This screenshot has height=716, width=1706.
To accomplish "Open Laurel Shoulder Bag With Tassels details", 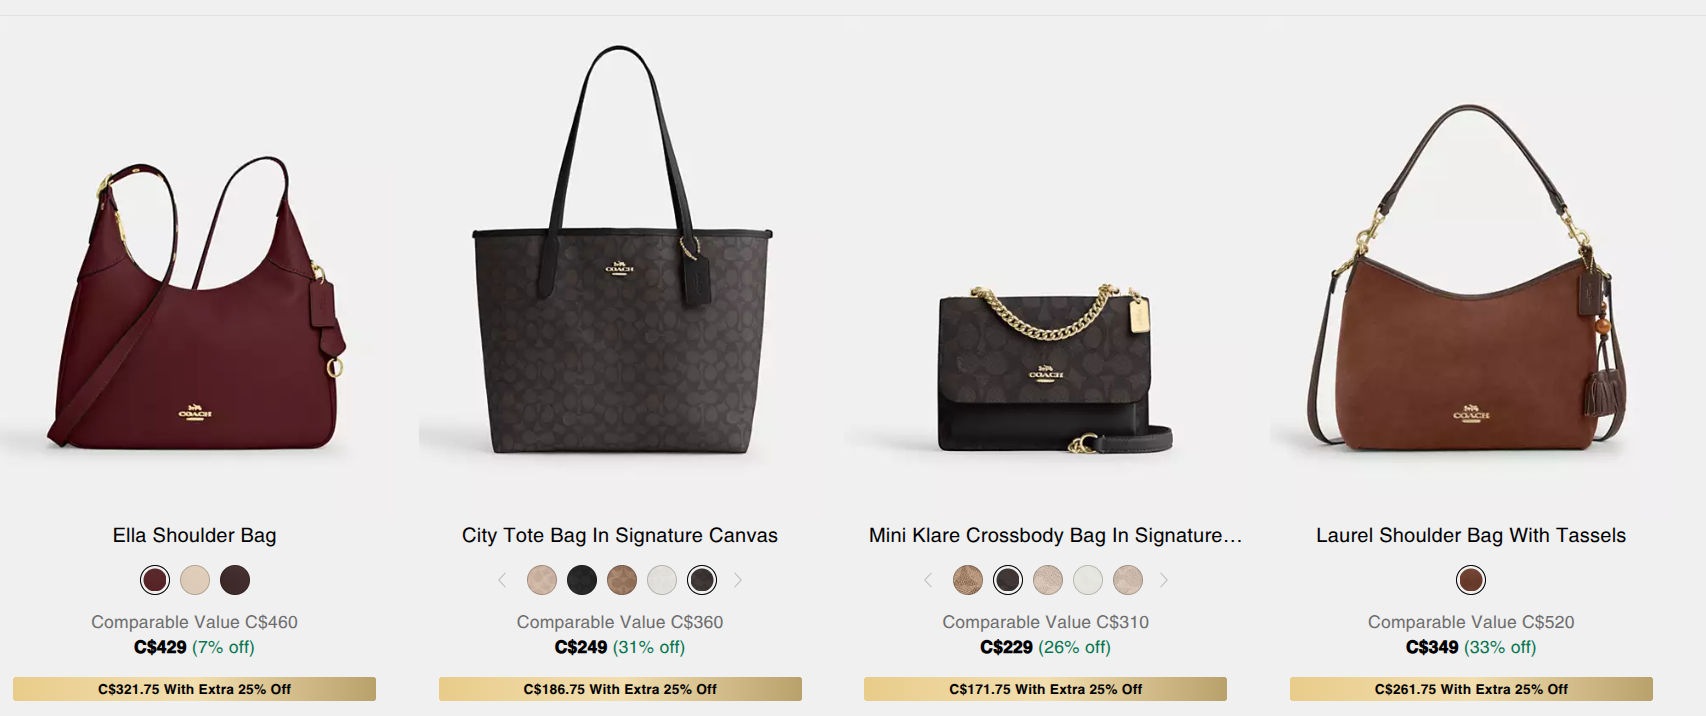I will [x=1470, y=535].
